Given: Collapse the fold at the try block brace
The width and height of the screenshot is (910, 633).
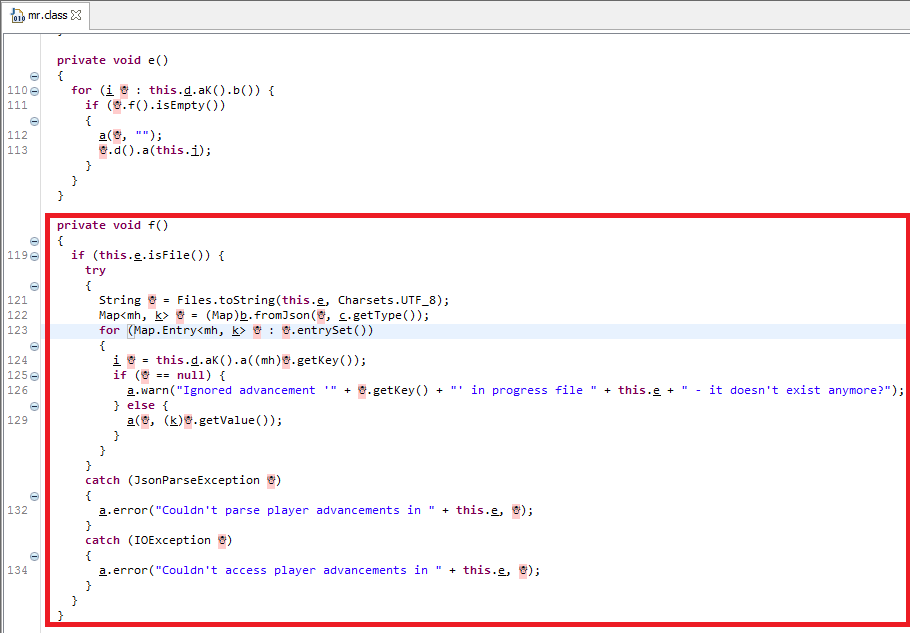Looking at the screenshot, I should [34, 286].
